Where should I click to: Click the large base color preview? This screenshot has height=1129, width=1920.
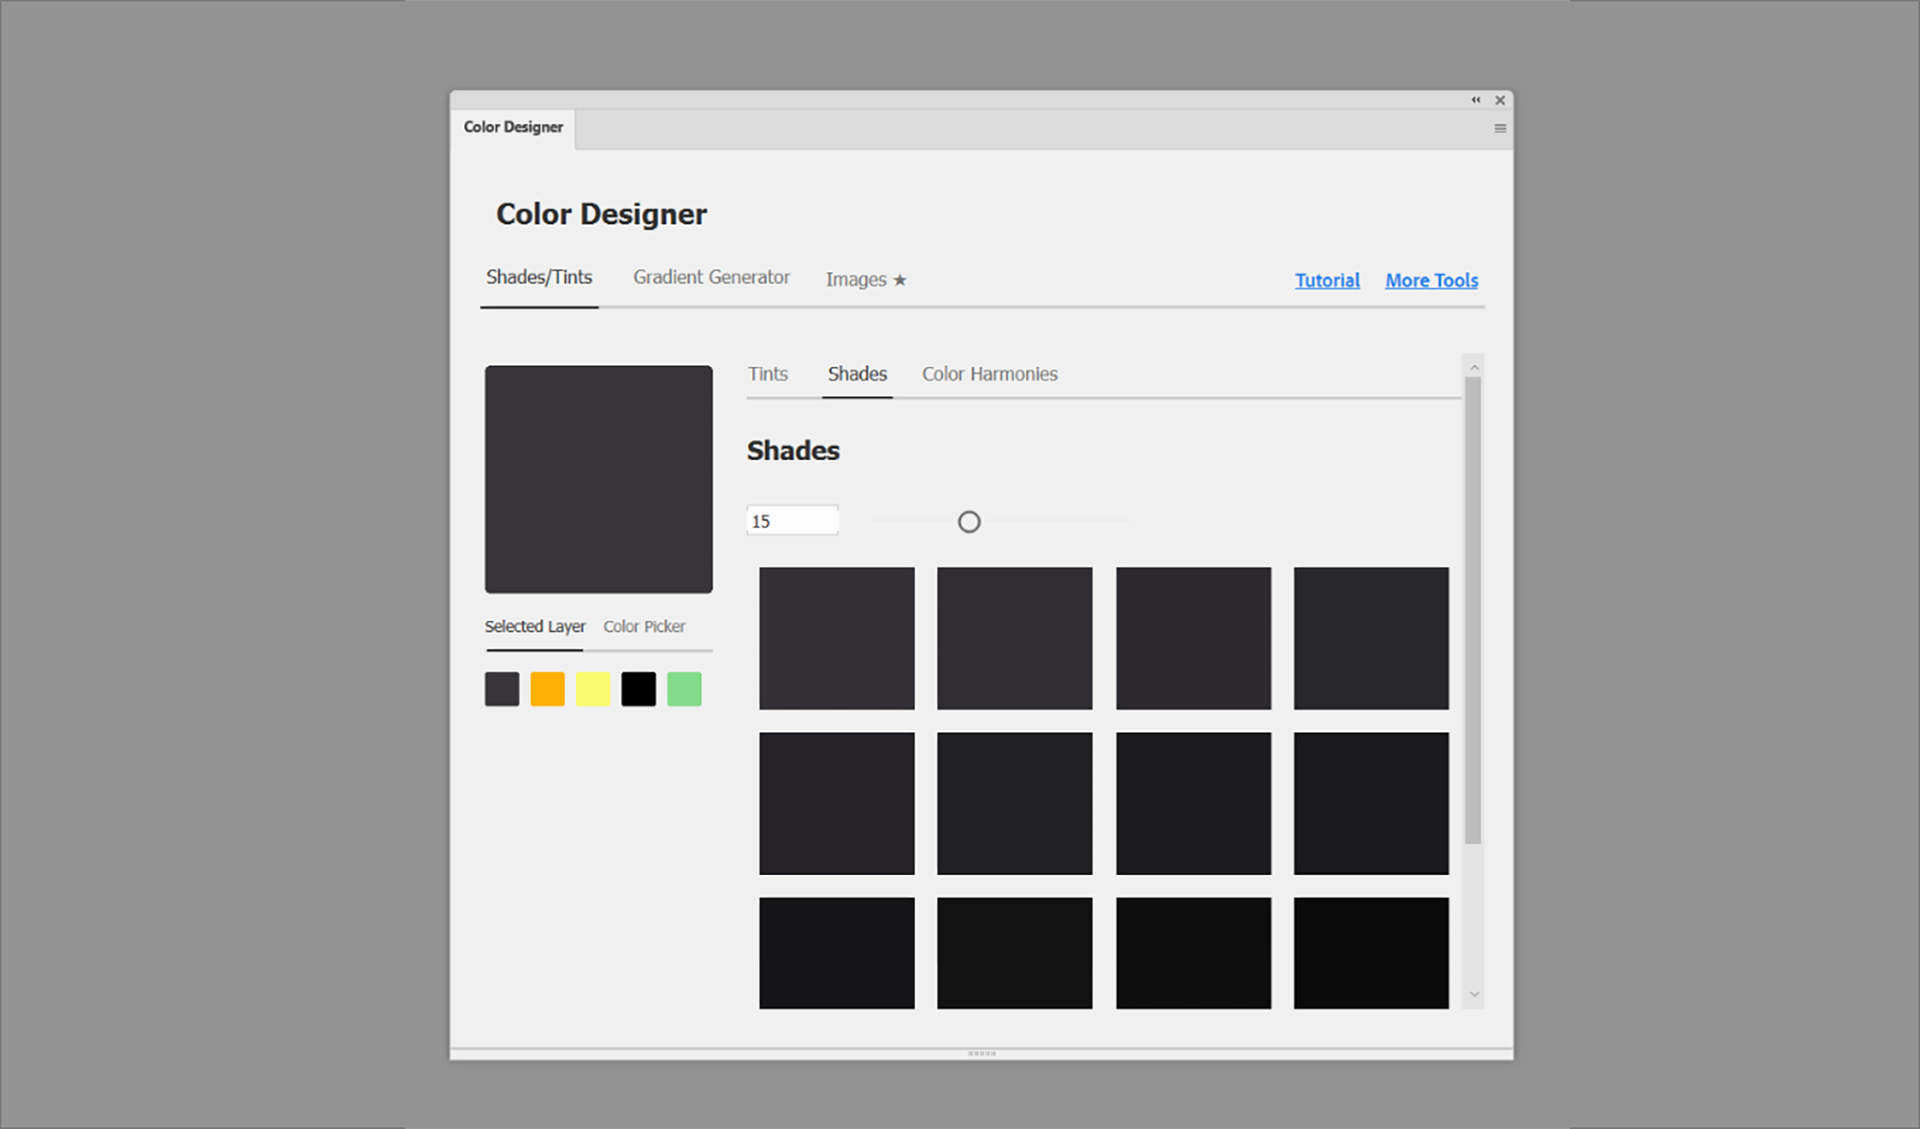coord(599,479)
